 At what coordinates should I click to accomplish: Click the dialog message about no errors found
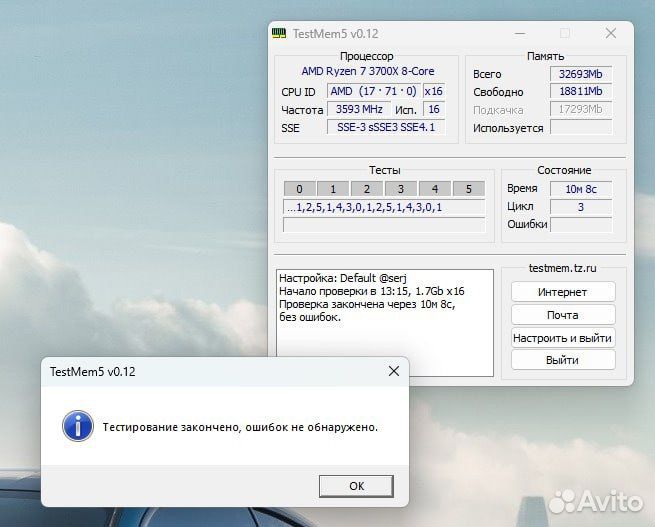click(240, 427)
